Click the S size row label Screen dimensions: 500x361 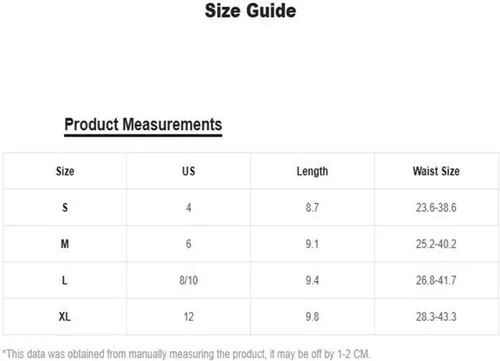pyautogui.click(x=65, y=207)
